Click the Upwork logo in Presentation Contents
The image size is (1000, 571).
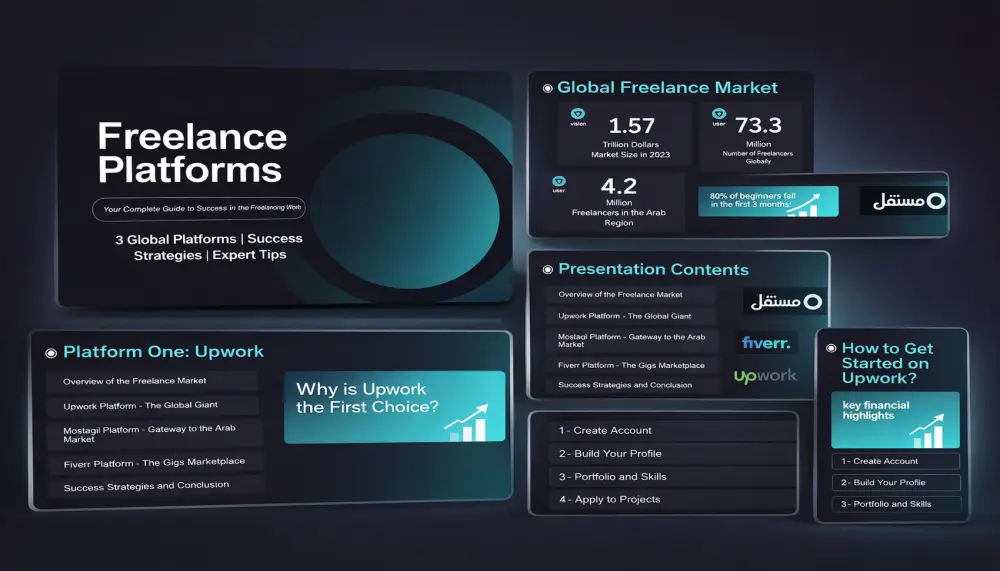[765, 376]
